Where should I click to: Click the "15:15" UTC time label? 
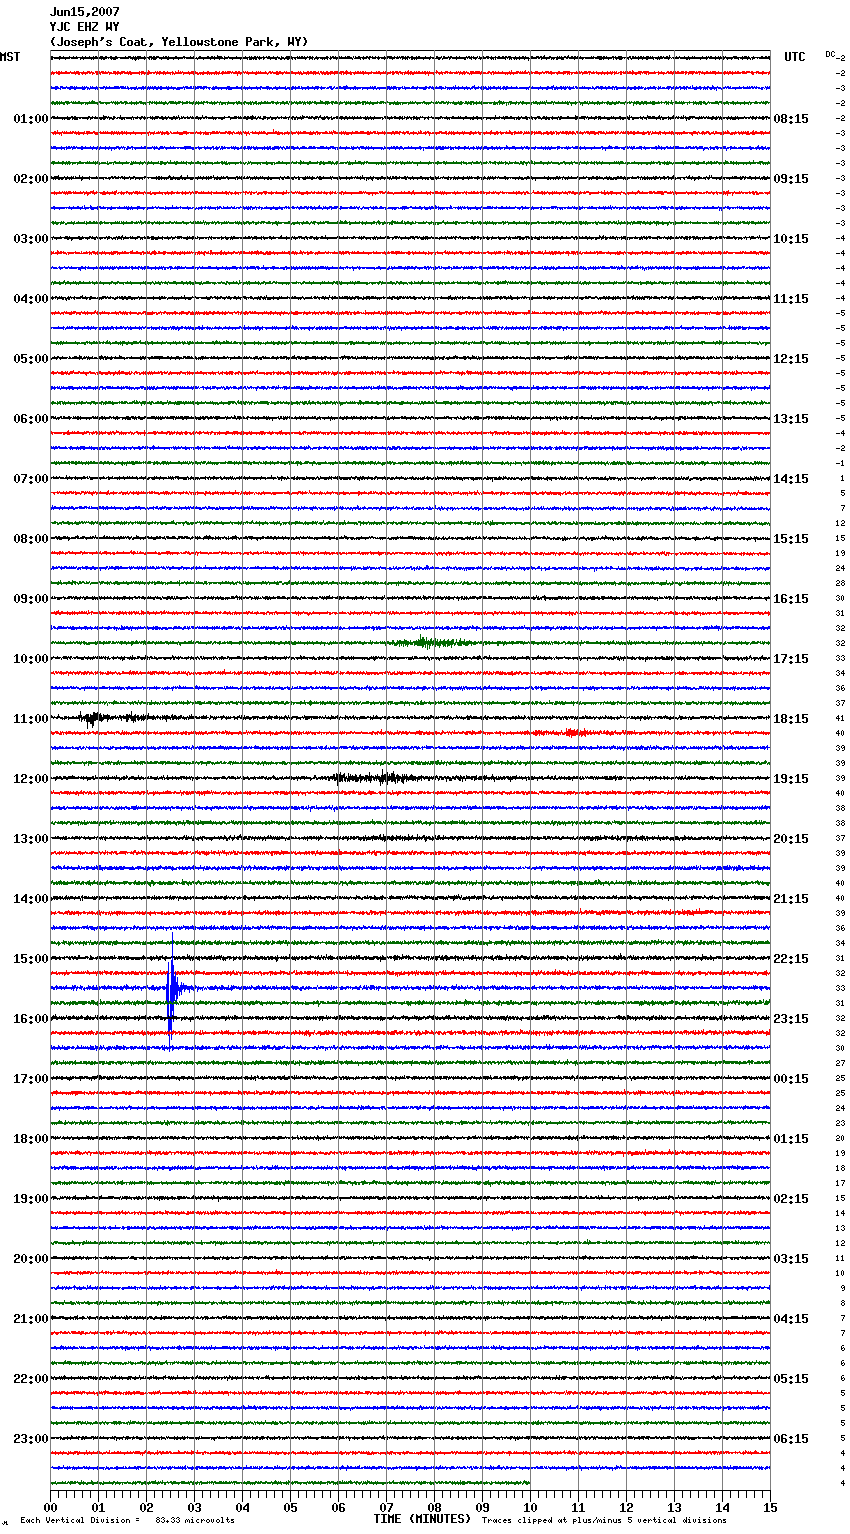[x=791, y=539]
